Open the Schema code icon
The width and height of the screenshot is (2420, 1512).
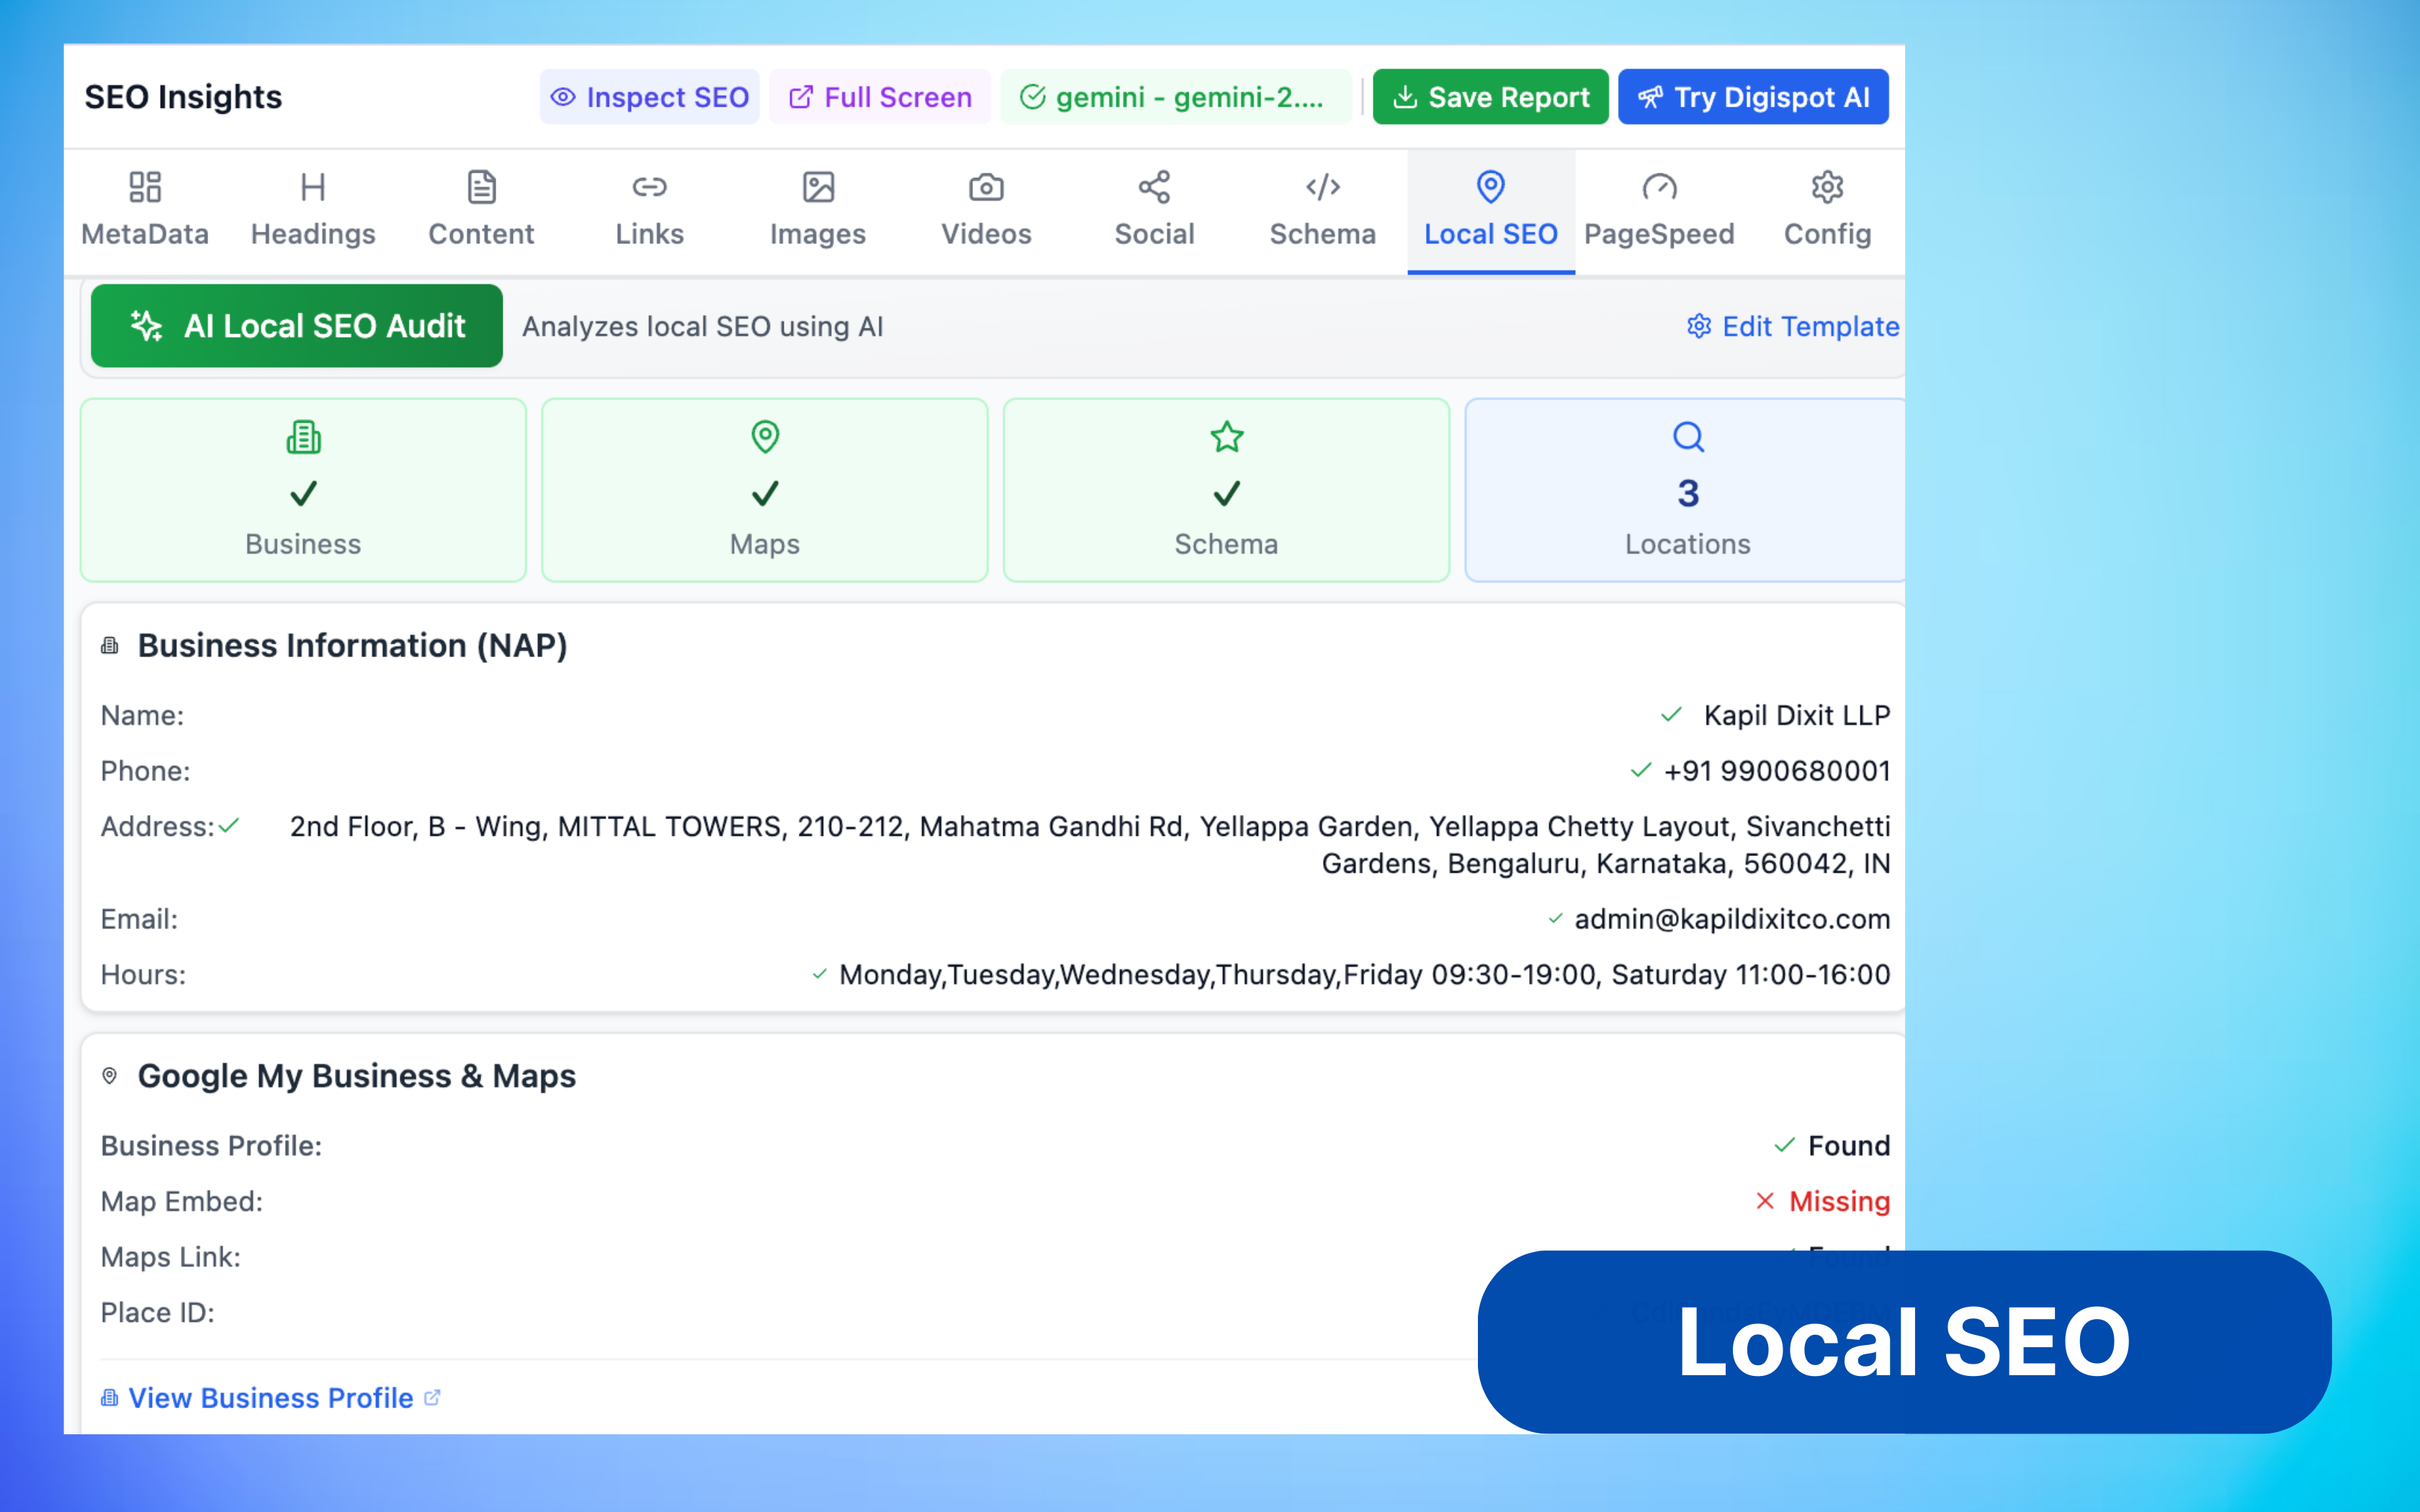(1322, 186)
